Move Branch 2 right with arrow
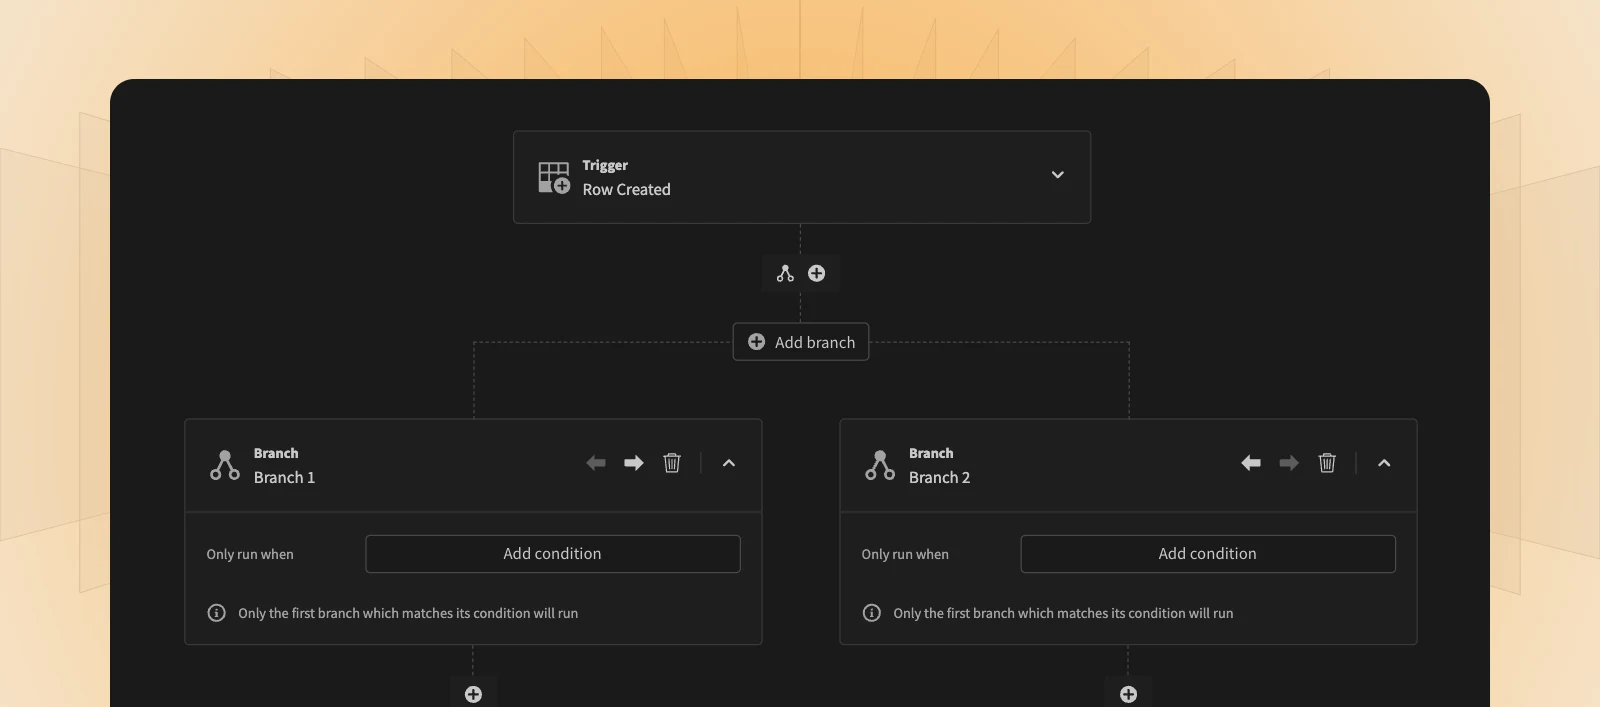1600x707 pixels. pyautogui.click(x=1289, y=463)
